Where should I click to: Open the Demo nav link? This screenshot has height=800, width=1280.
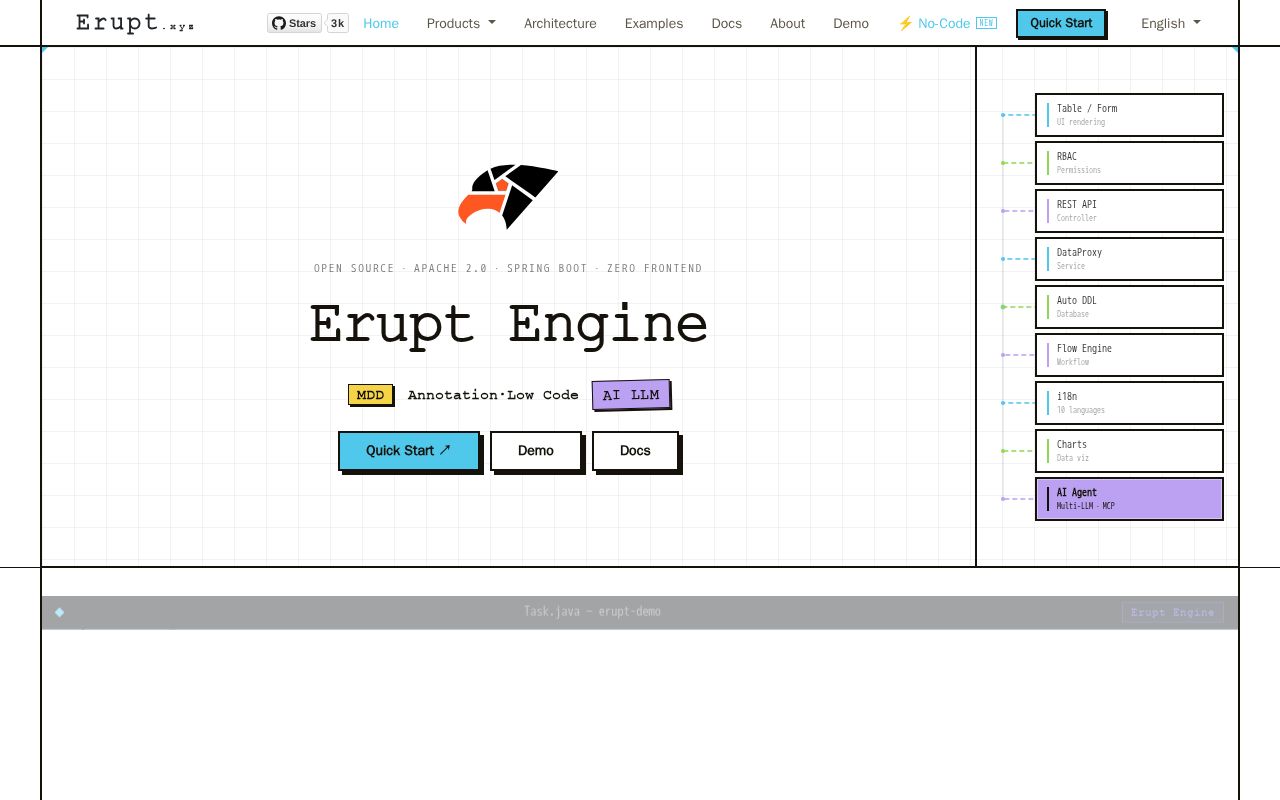[851, 23]
